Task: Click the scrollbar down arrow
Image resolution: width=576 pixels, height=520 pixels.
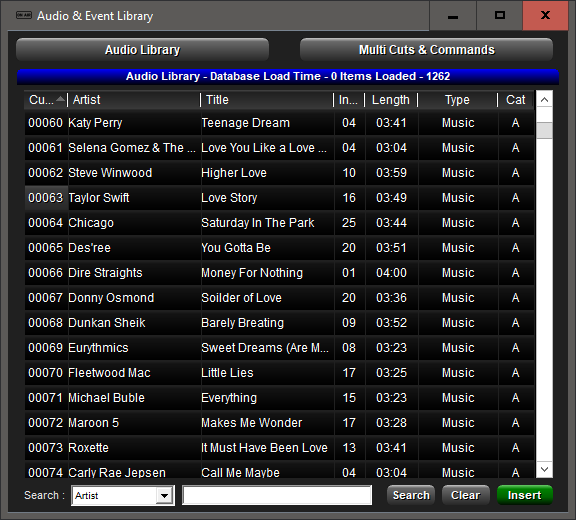Action: 544,469
